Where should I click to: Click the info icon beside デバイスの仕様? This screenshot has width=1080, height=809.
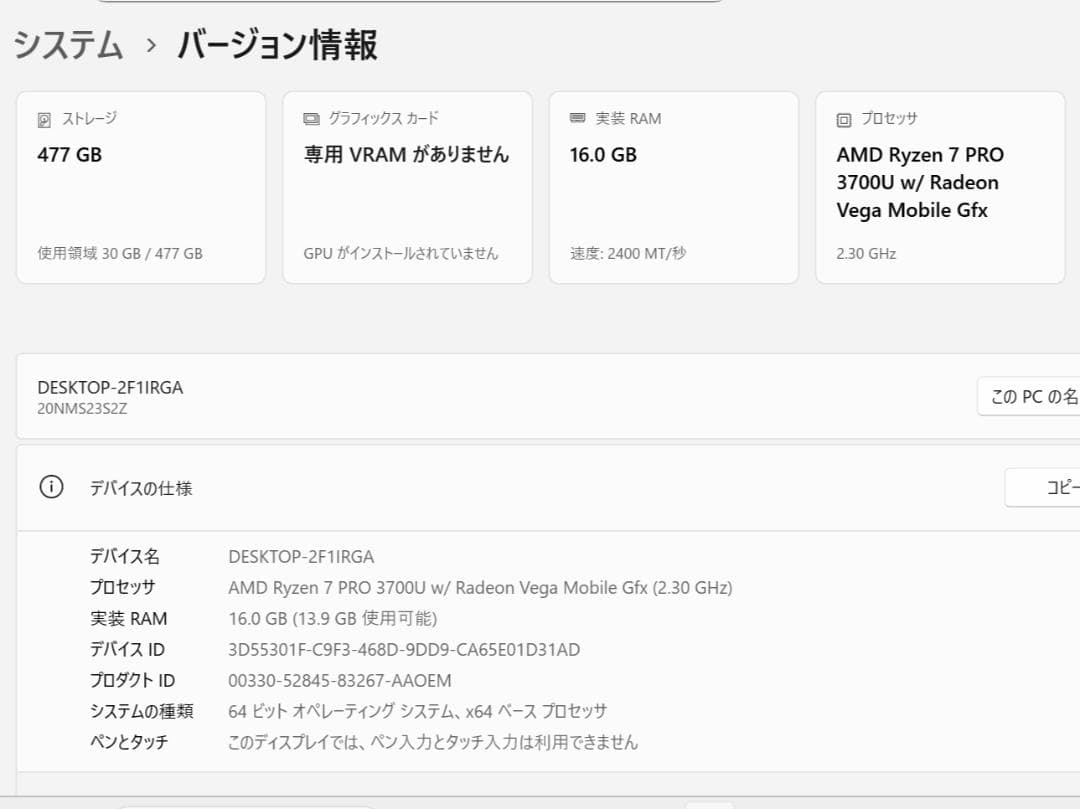50,488
